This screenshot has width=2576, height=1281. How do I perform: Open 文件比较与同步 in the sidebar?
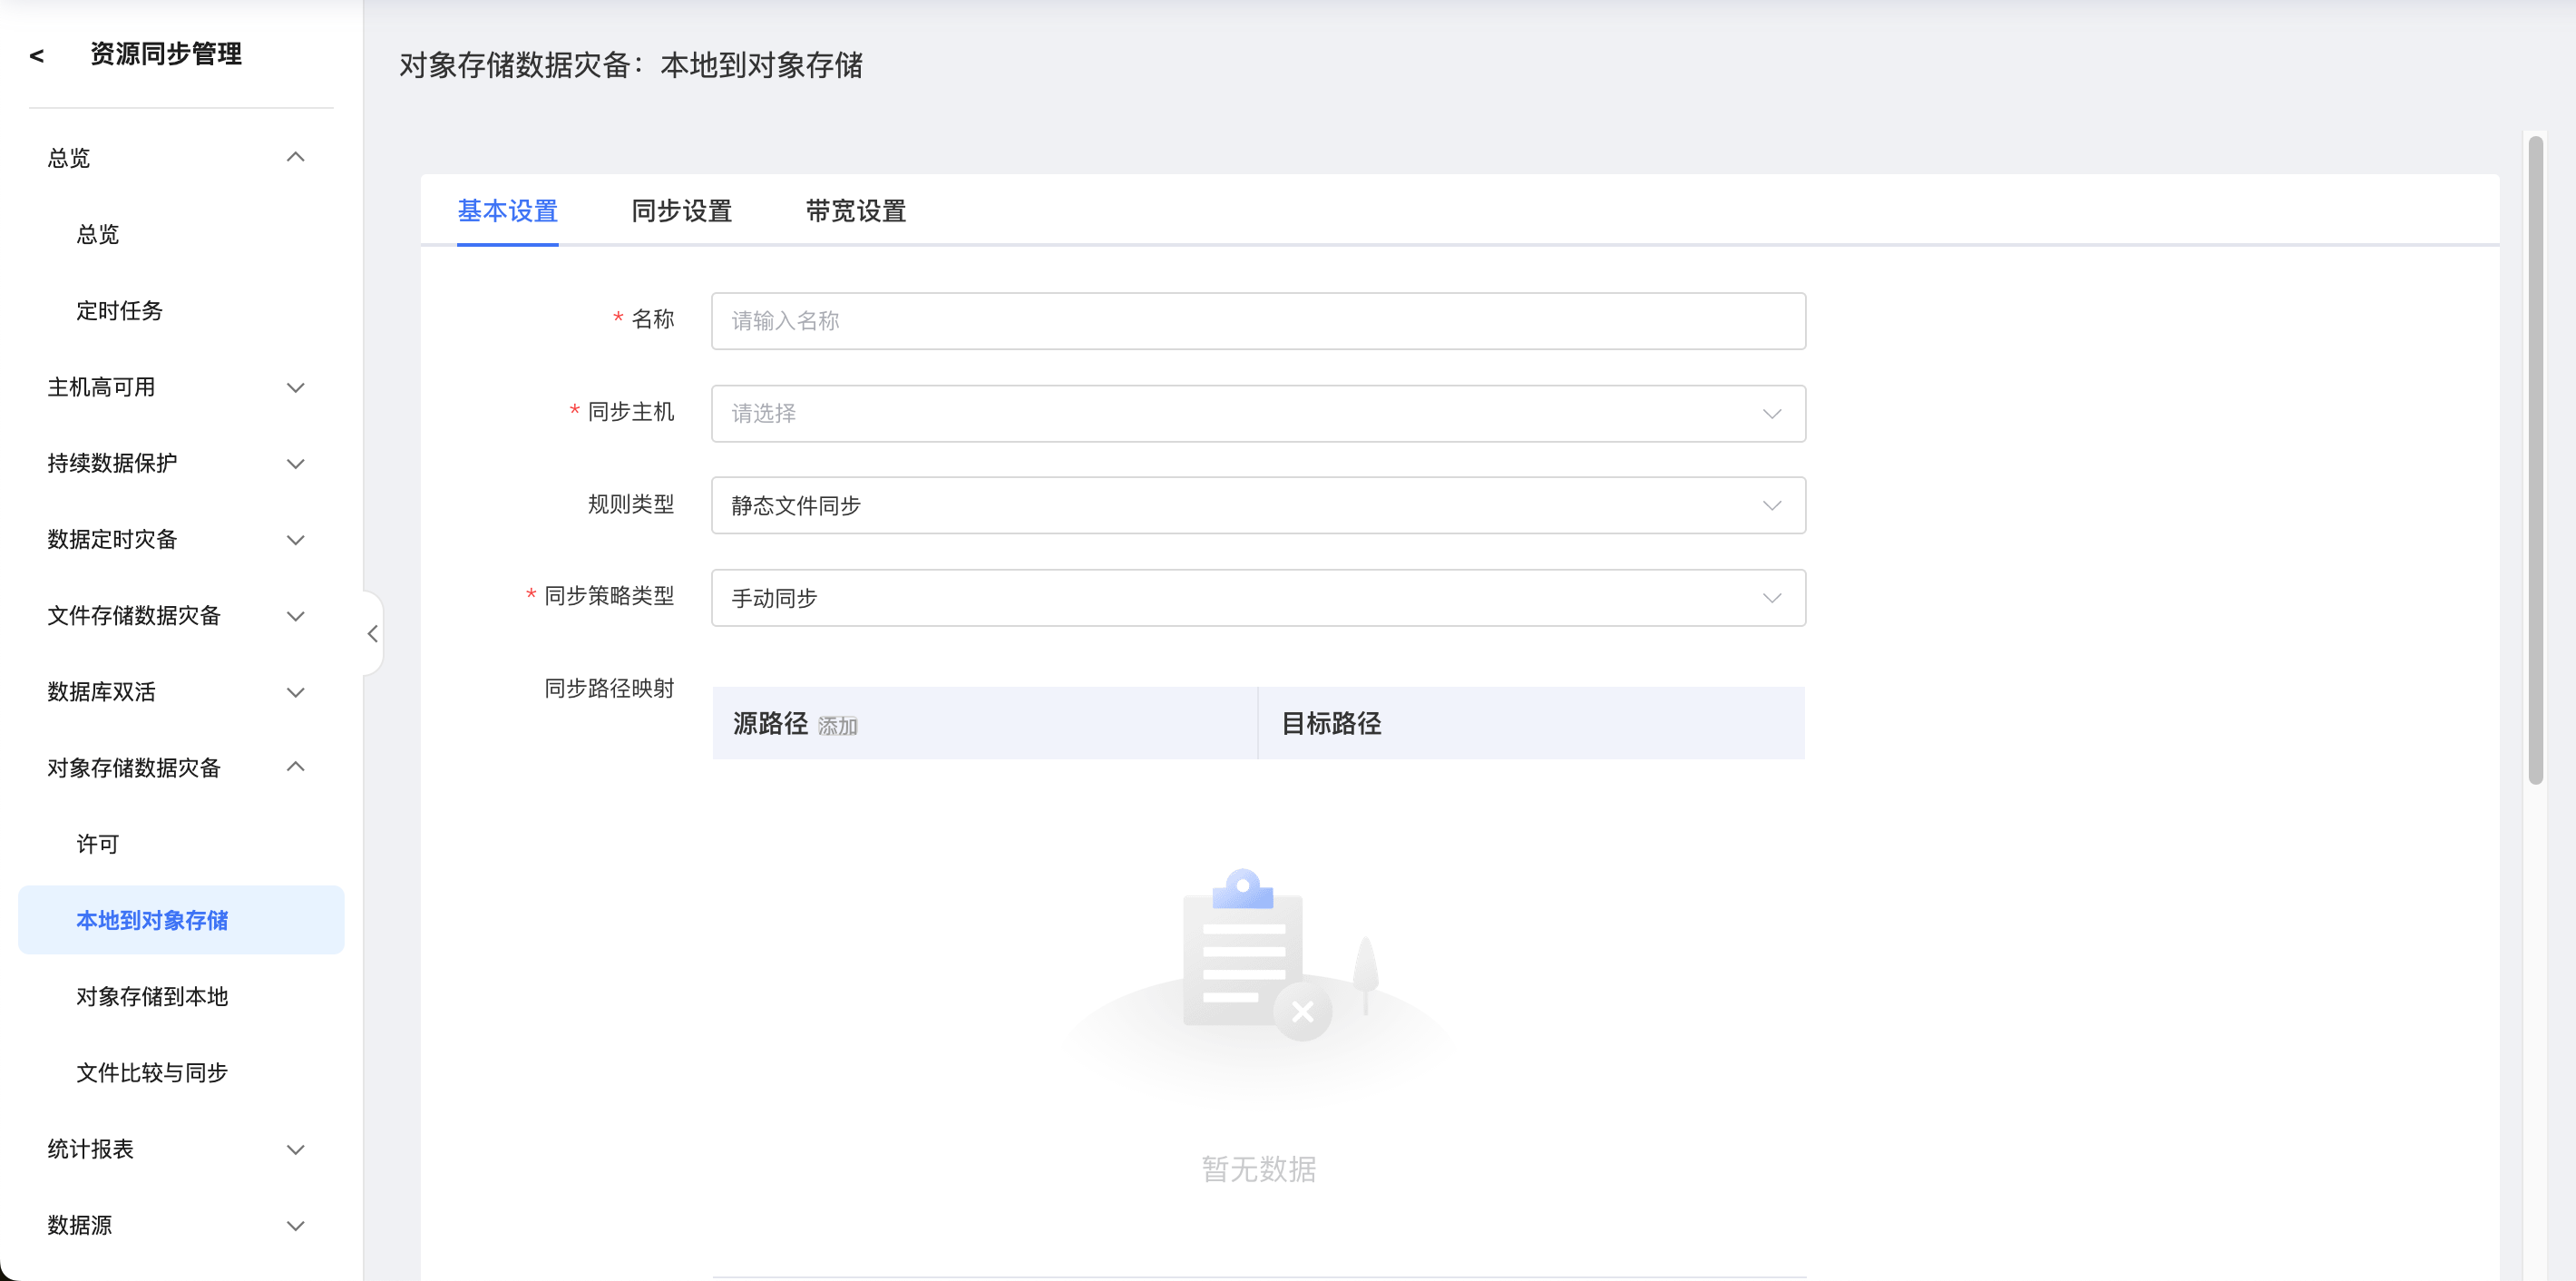click(x=152, y=1072)
